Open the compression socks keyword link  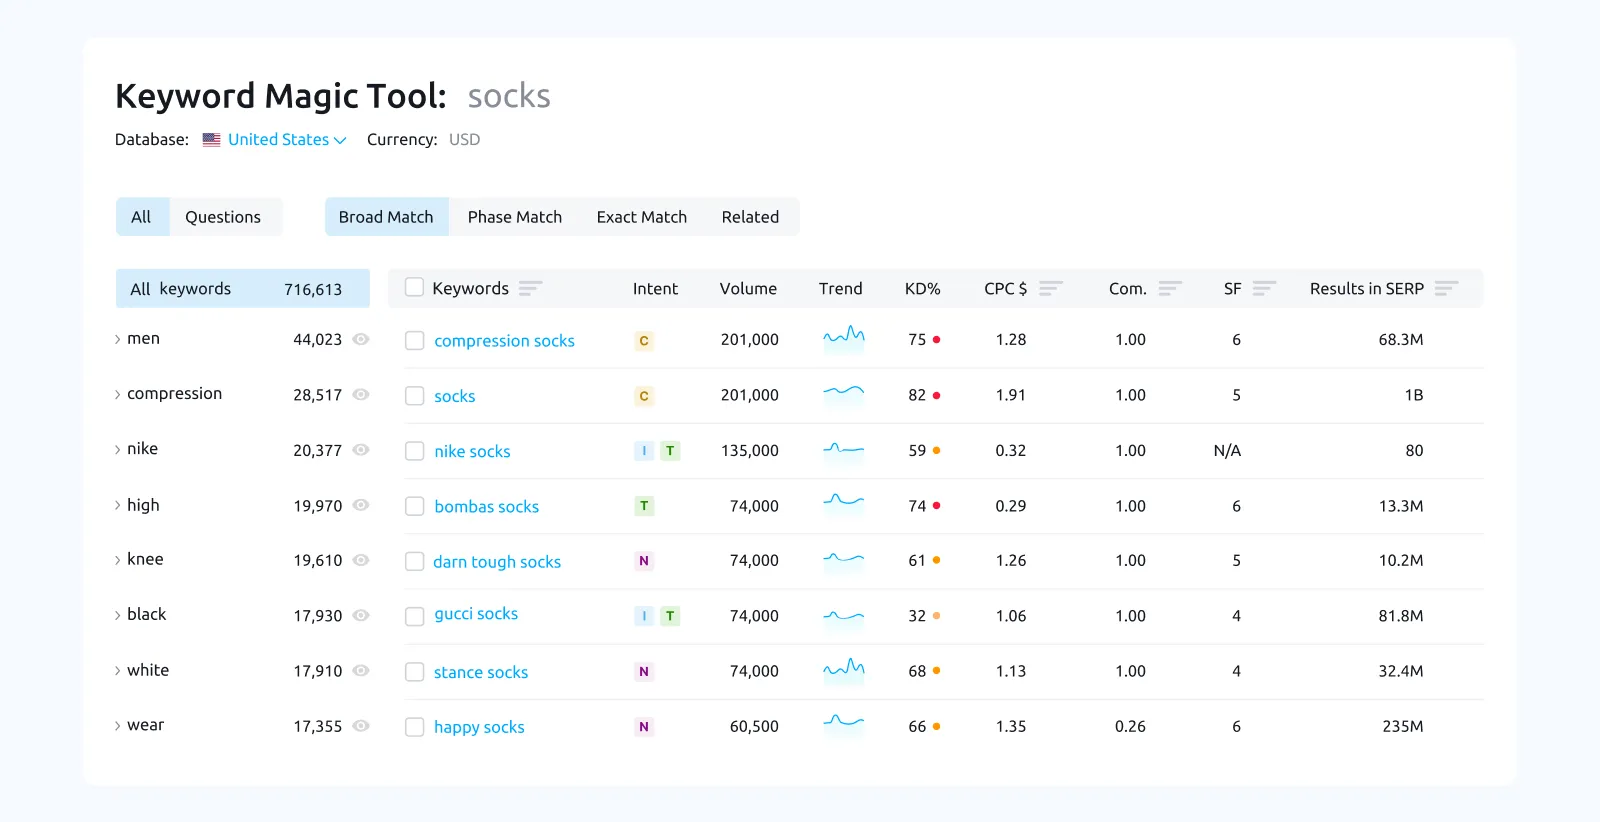504,341
